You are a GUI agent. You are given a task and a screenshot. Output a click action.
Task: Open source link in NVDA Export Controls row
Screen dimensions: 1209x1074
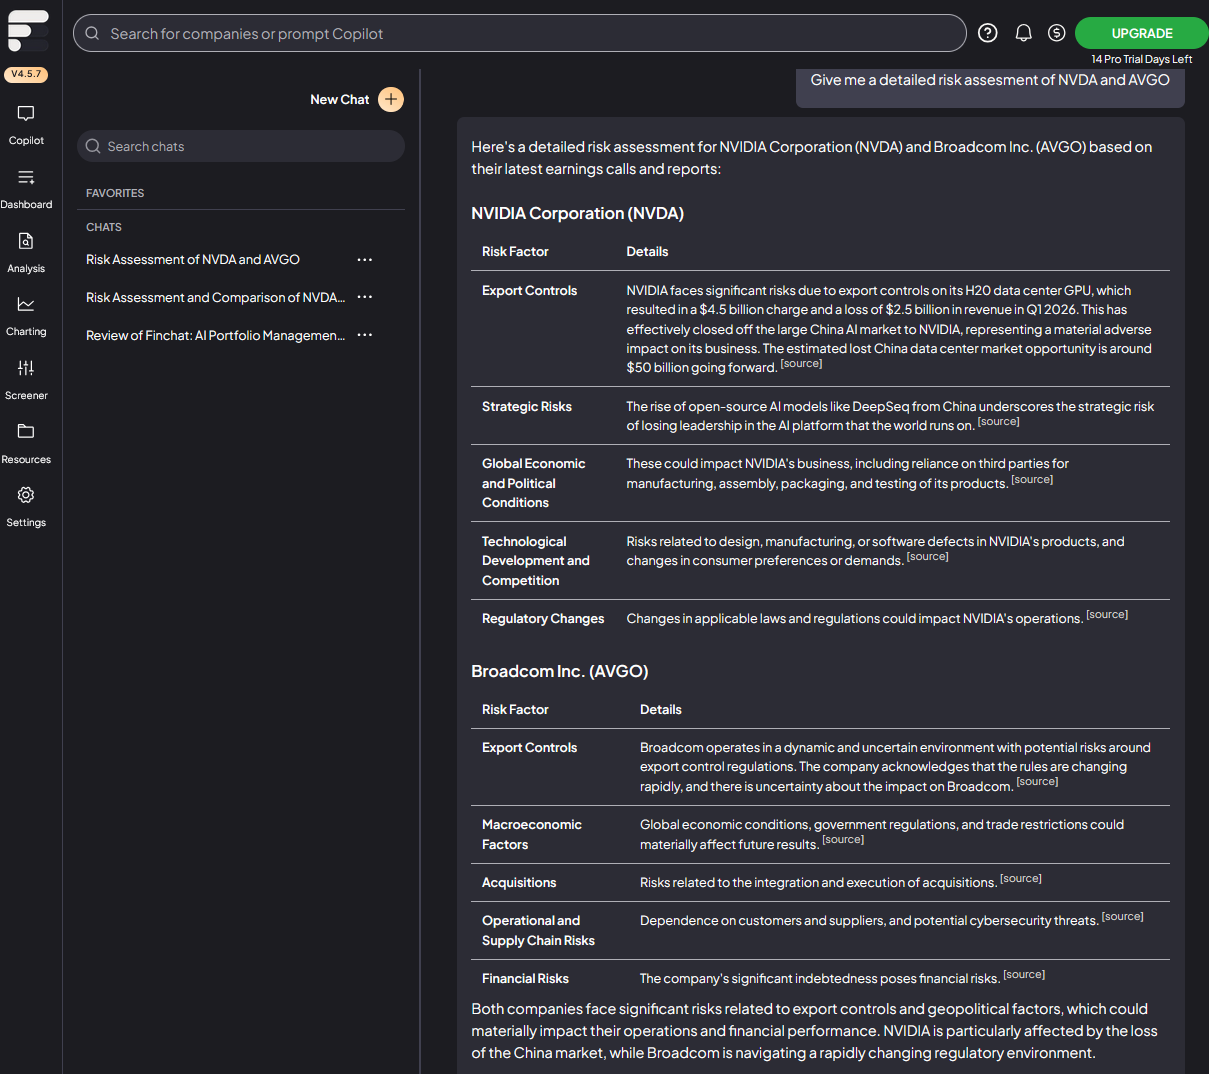pos(801,364)
